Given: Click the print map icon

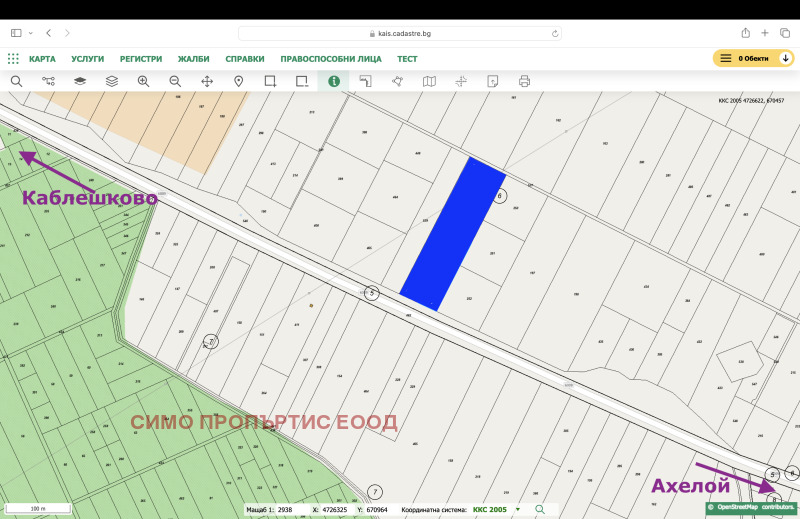Looking at the screenshot, I should tap(524, 81).
